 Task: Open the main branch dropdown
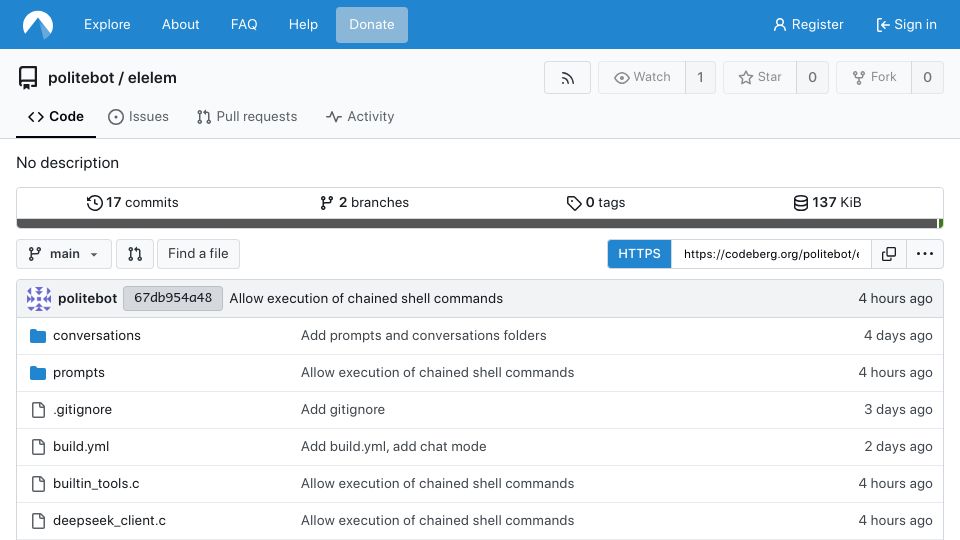(64, 254)
